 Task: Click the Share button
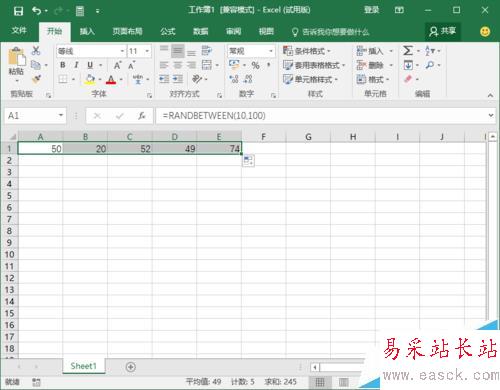coord(443,31)
